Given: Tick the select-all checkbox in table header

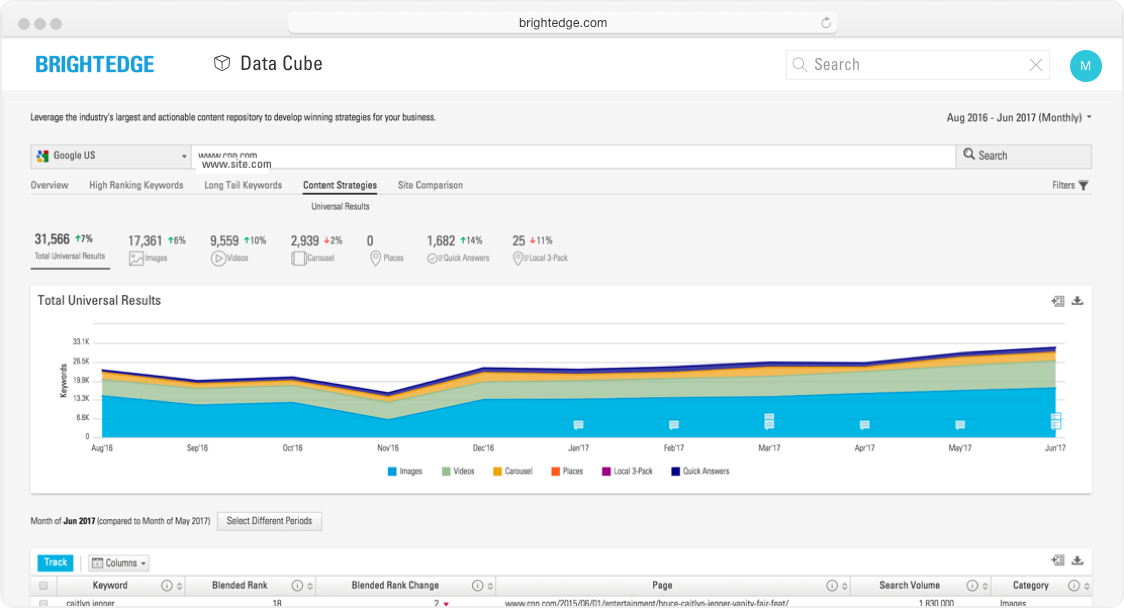Looking at the screenshot, I should [43, 586].
